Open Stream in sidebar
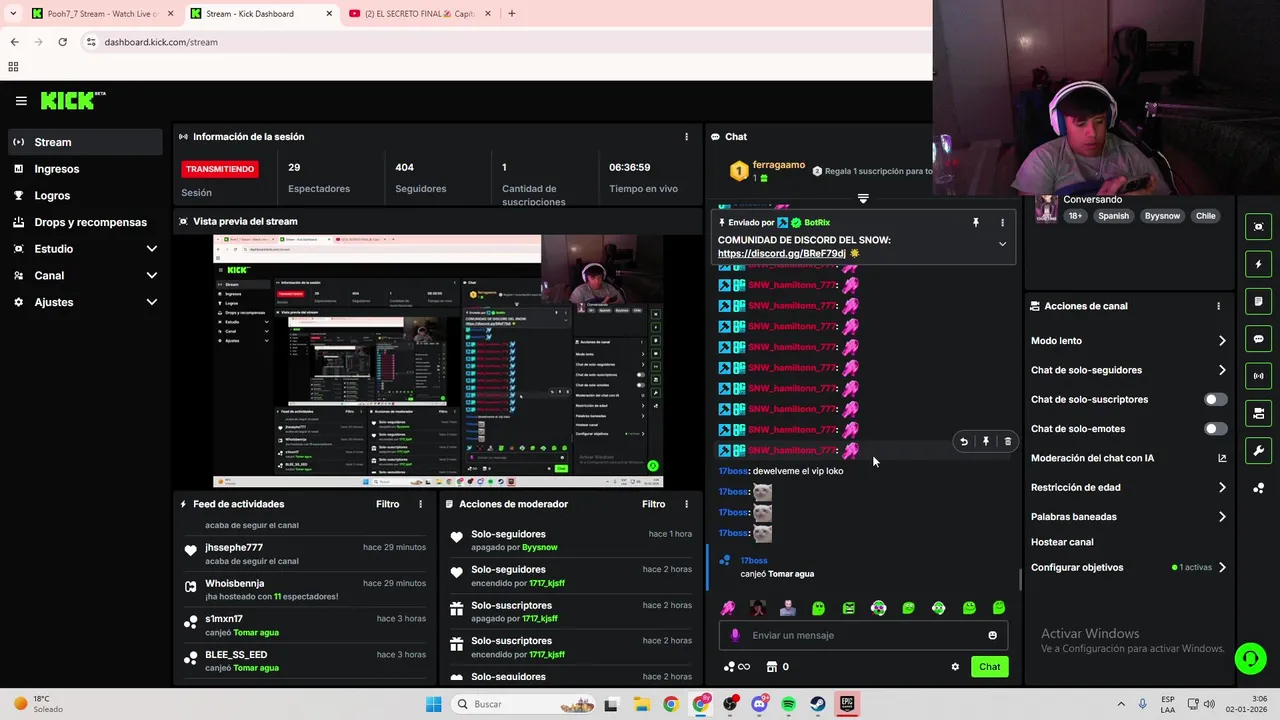 point(85,142)
